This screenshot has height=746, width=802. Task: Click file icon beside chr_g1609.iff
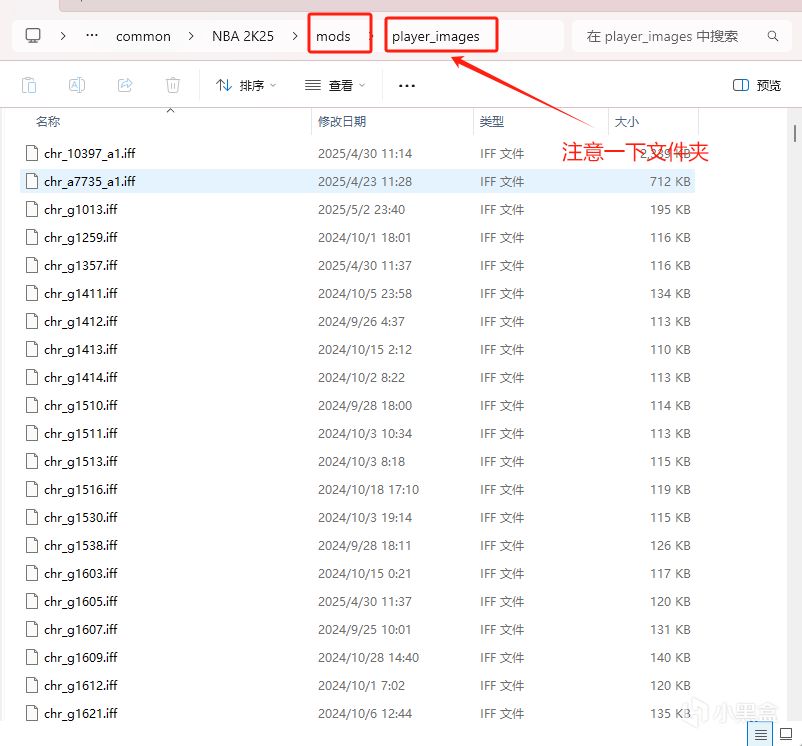32,658
